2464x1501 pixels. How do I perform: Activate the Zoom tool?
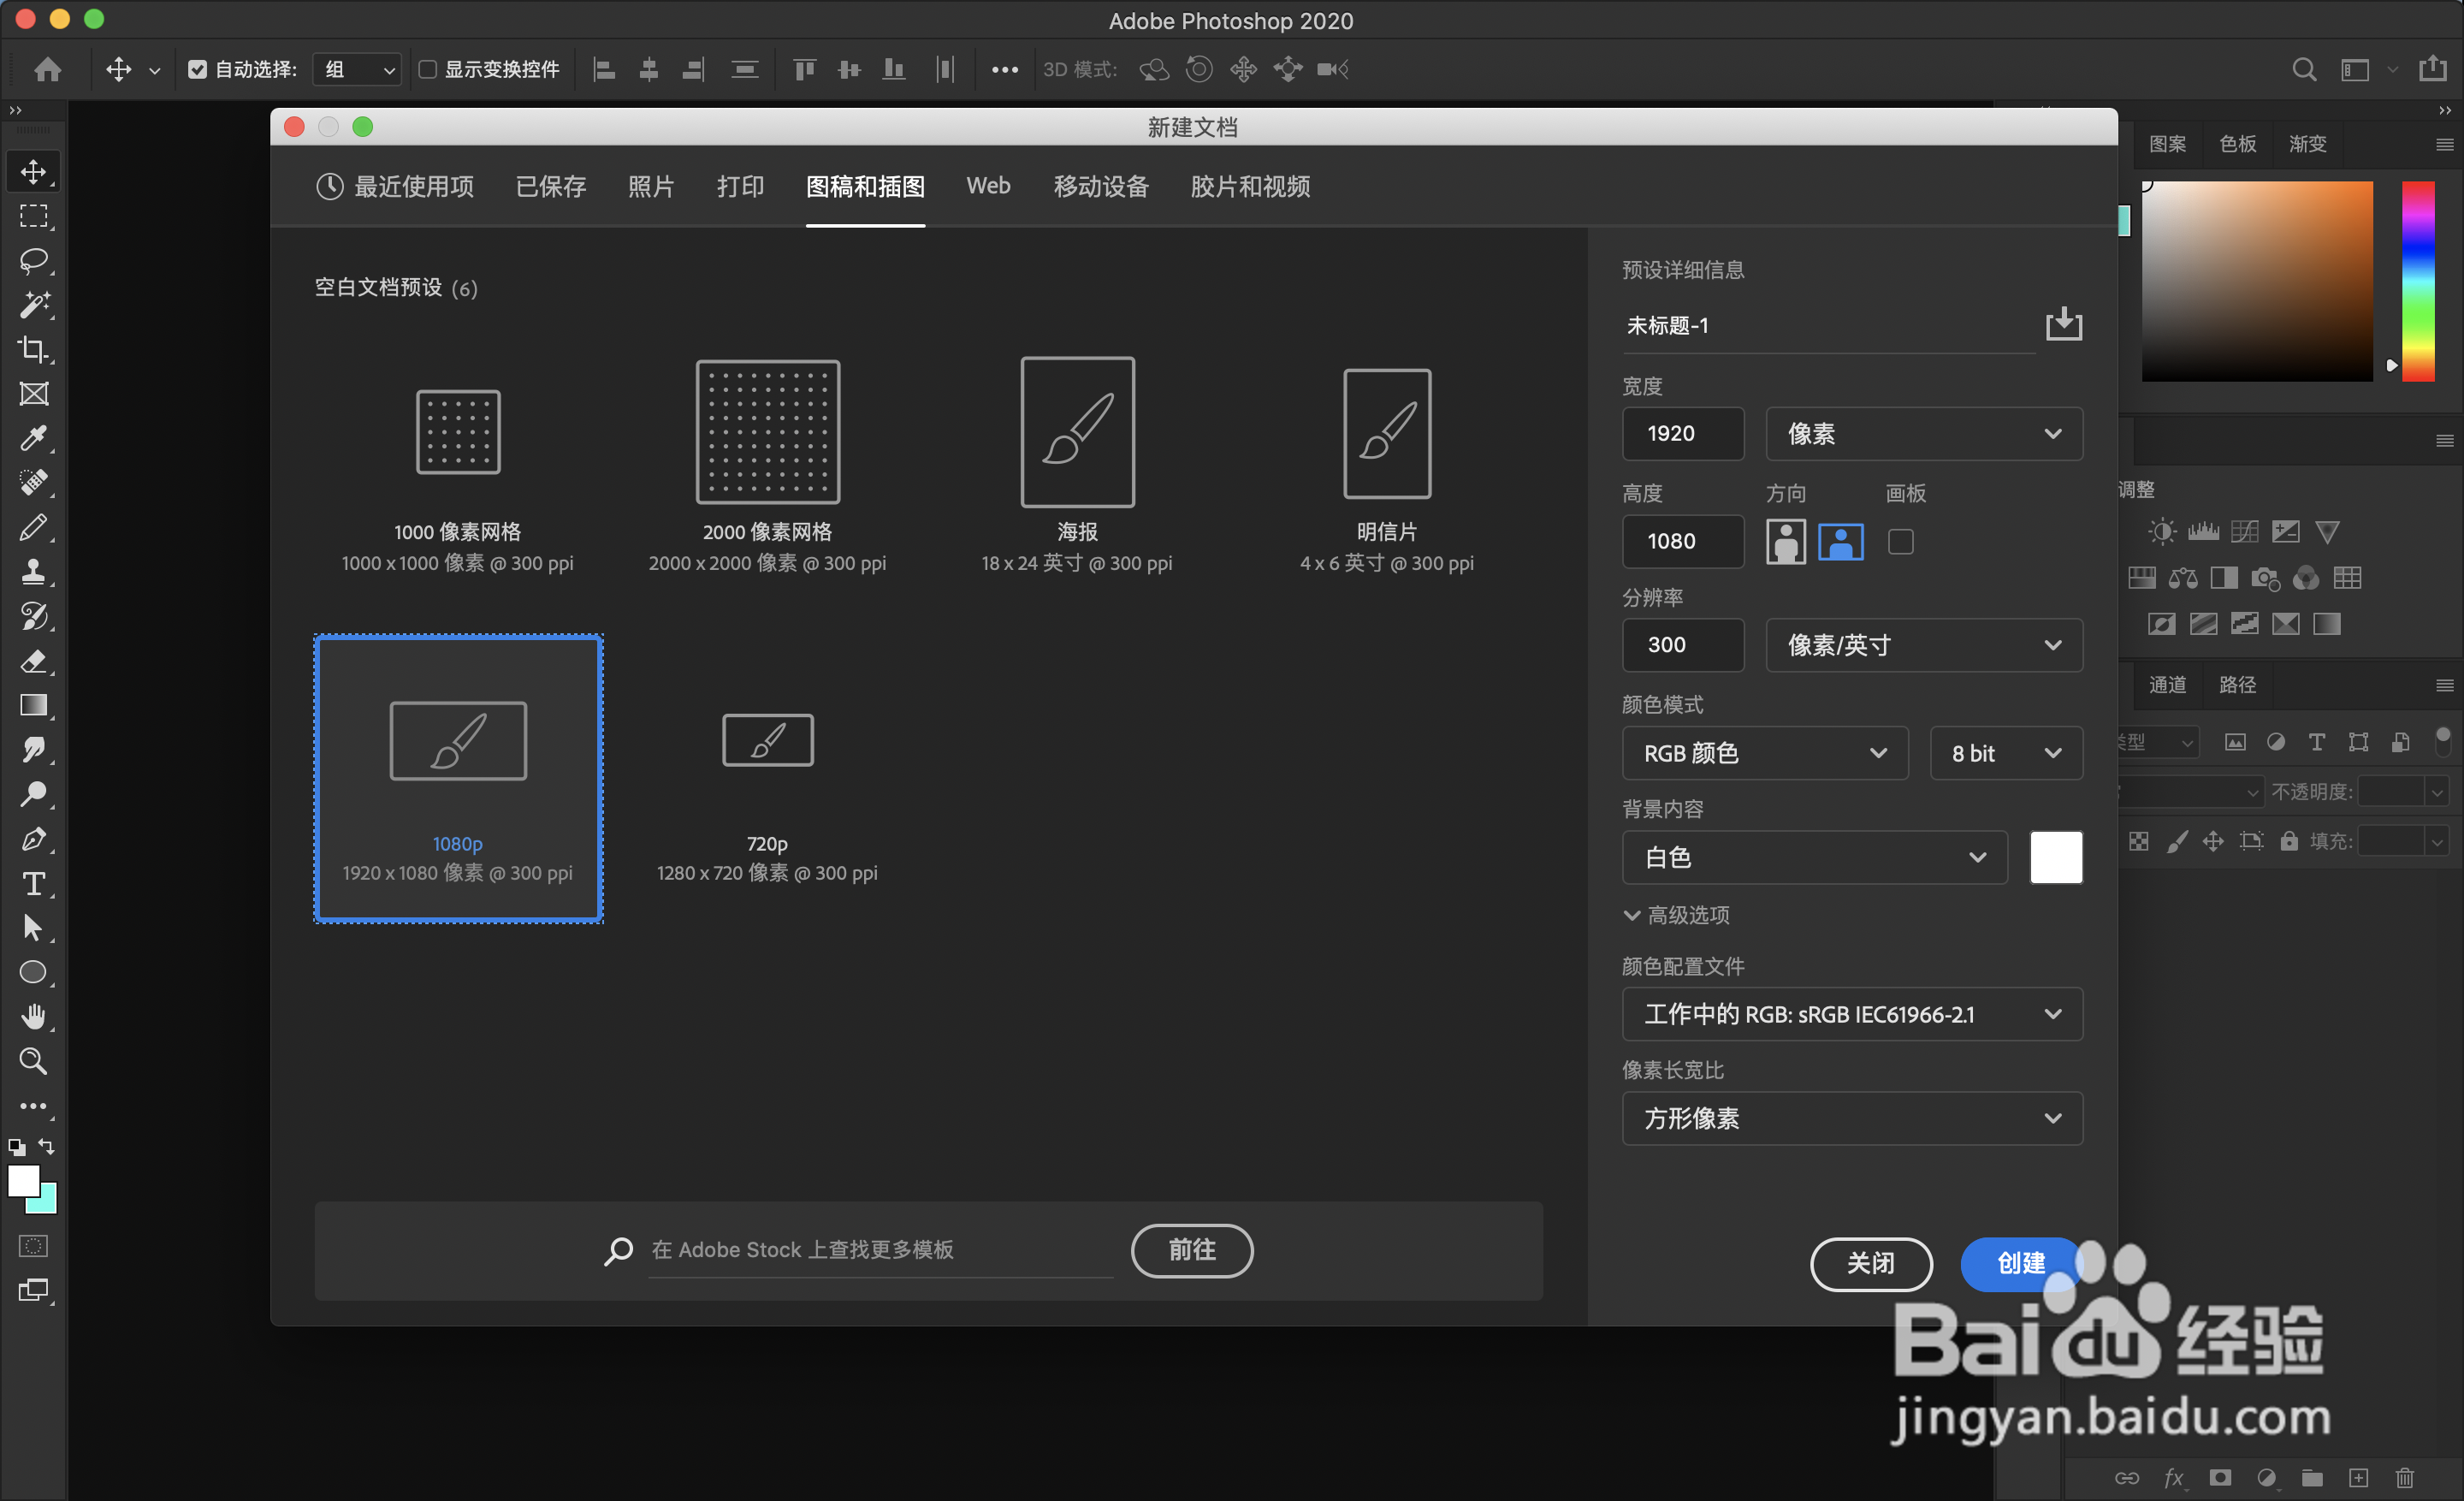point(33,1061)
